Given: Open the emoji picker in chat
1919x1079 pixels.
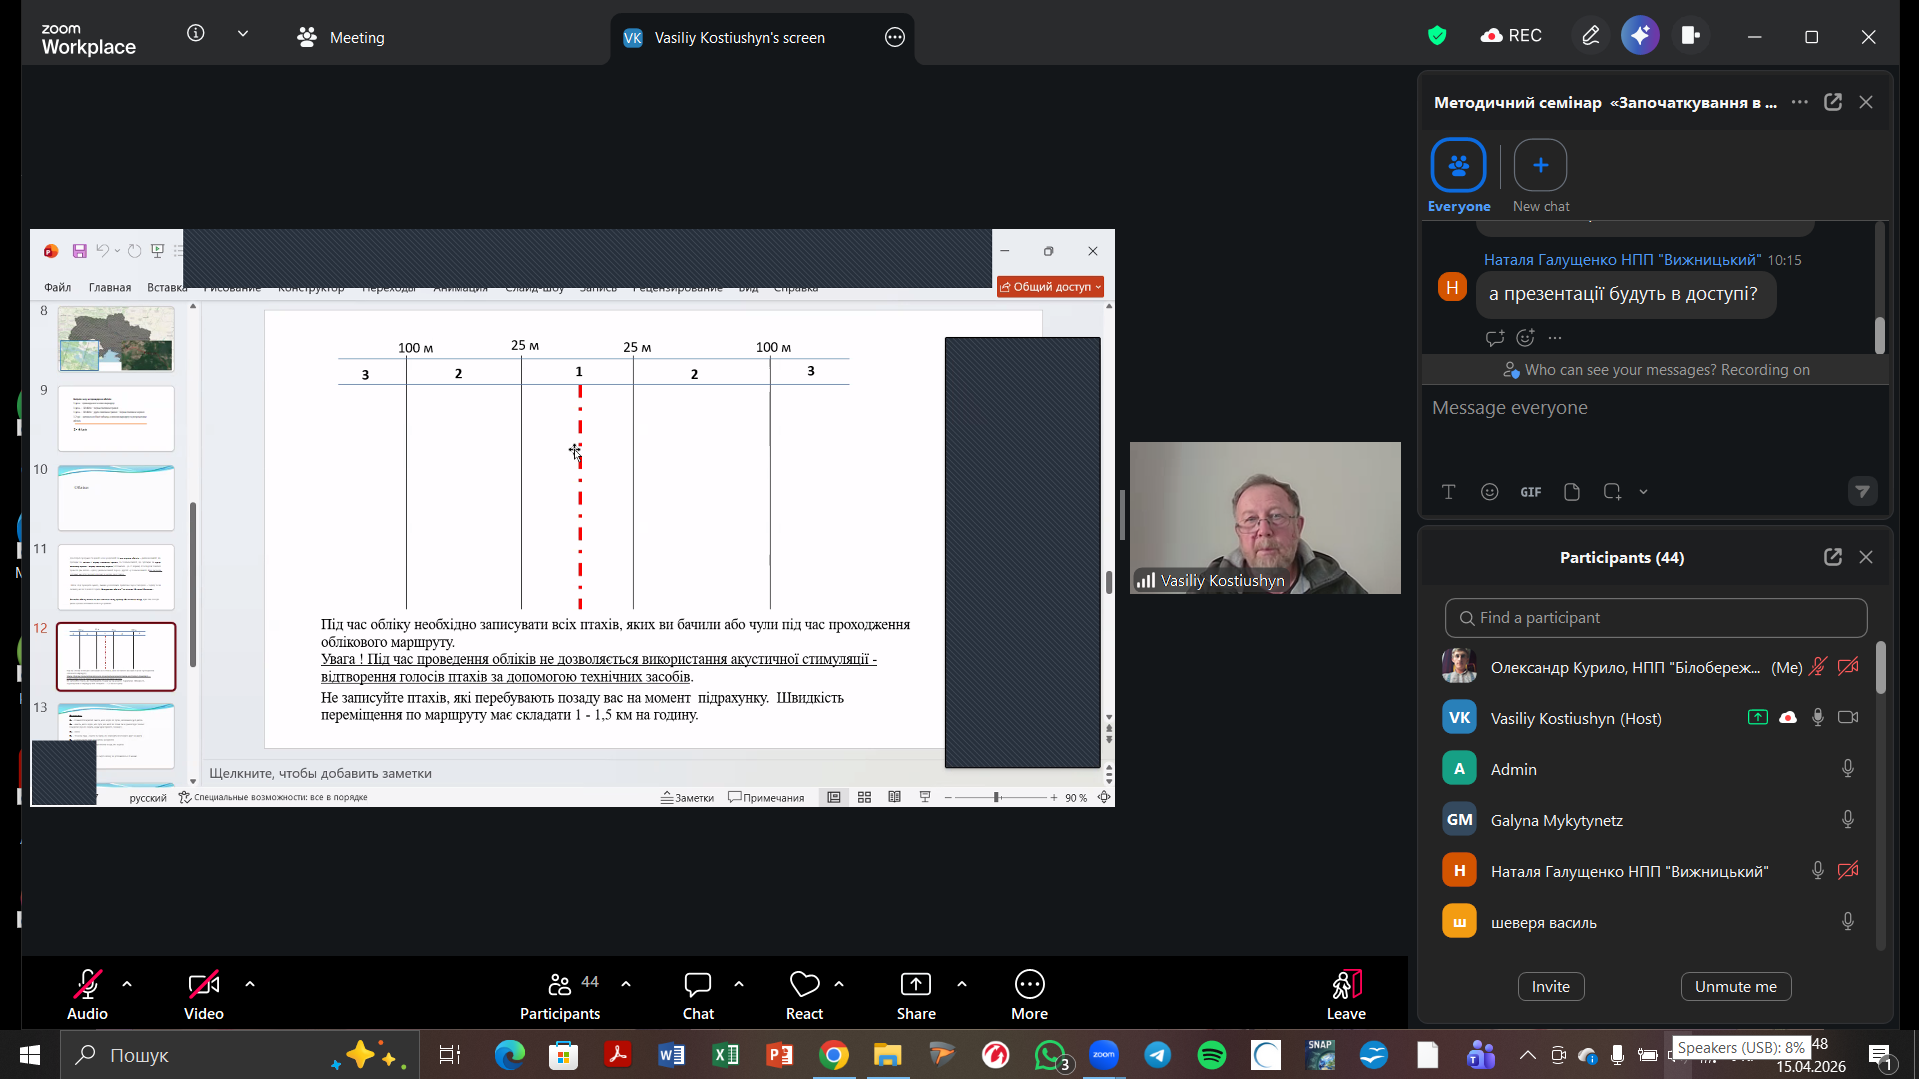Looking at the screenshot, I should point(1489,492).
